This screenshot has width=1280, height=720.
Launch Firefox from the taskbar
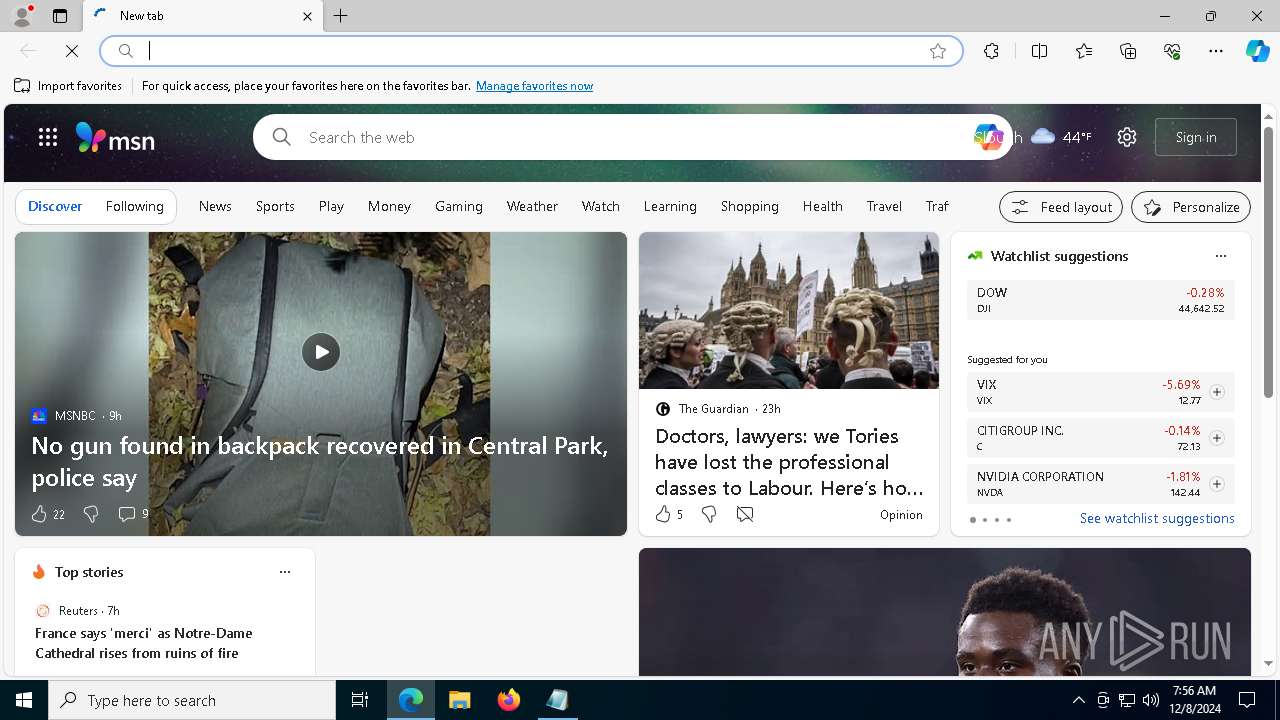pos(509,700)
